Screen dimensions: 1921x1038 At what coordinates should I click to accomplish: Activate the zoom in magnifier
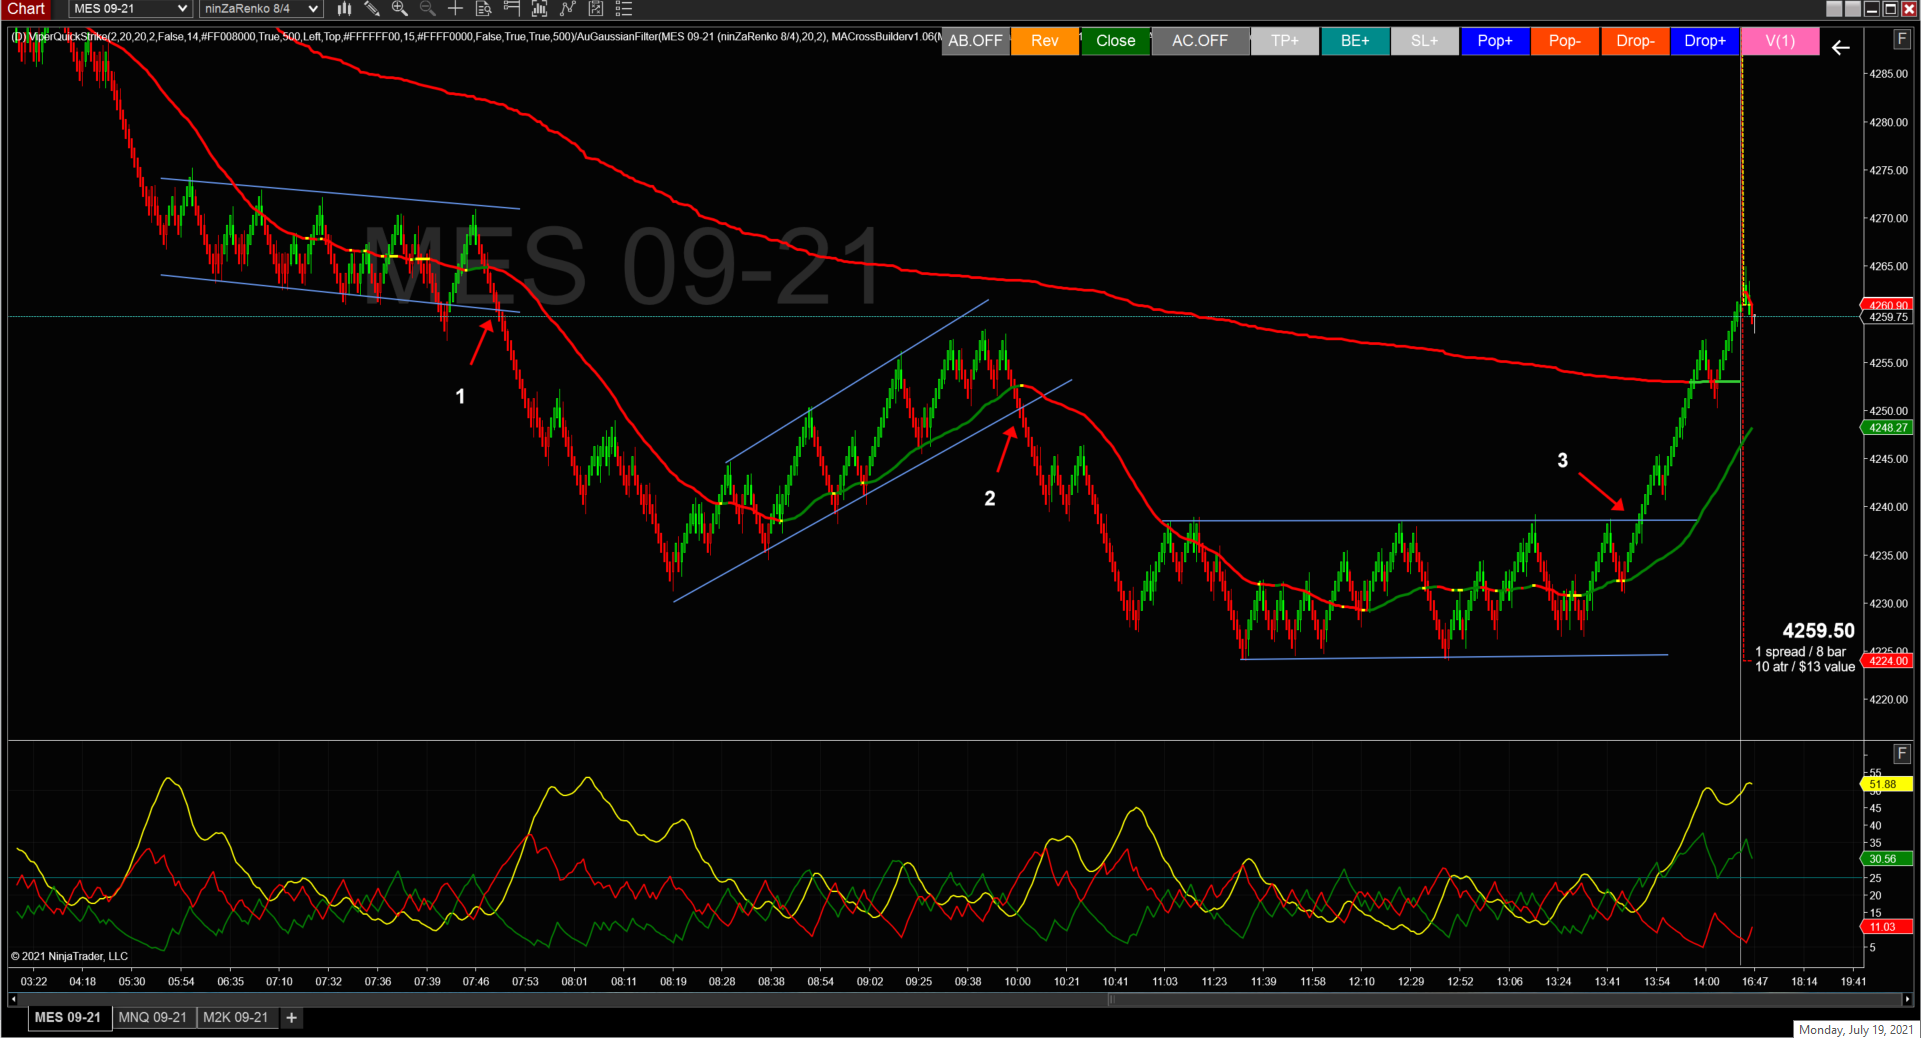point(400,9)
